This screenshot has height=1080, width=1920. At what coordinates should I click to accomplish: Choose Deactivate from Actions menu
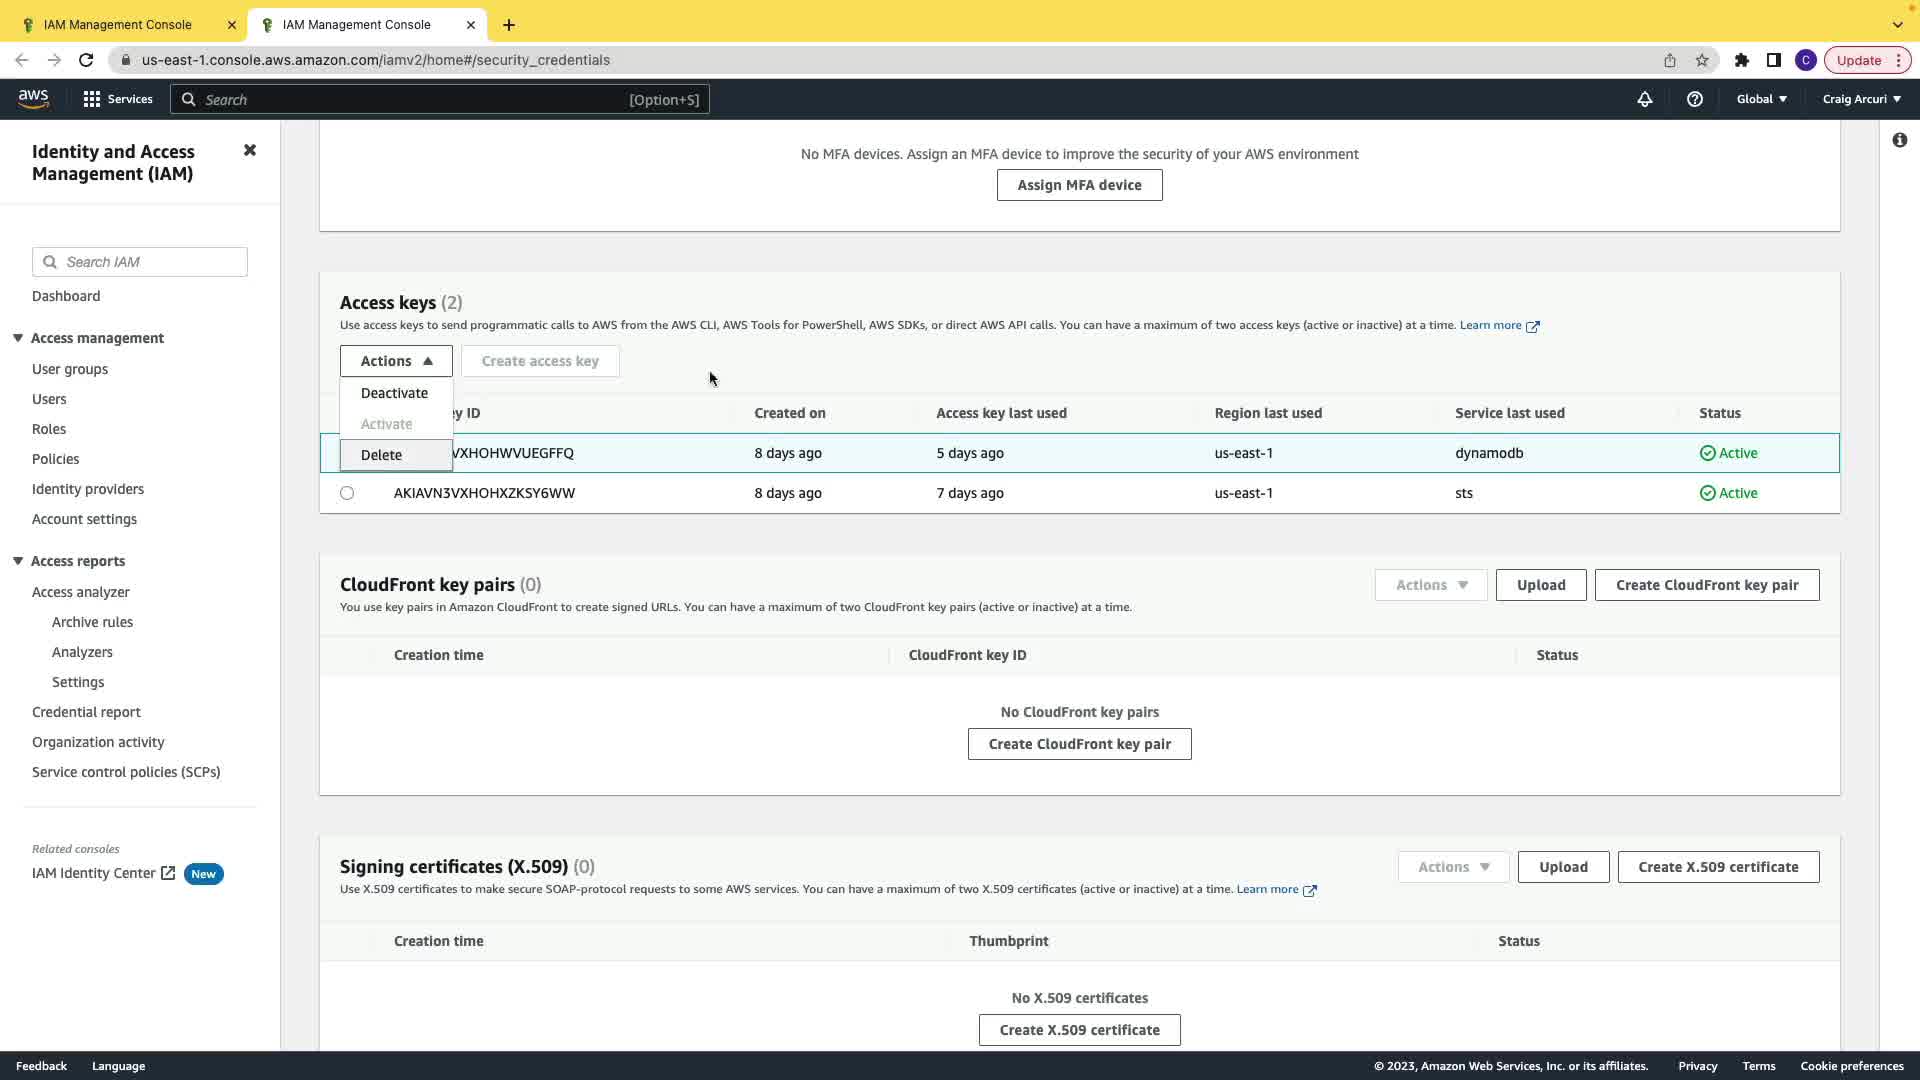[x=394, y=393]
